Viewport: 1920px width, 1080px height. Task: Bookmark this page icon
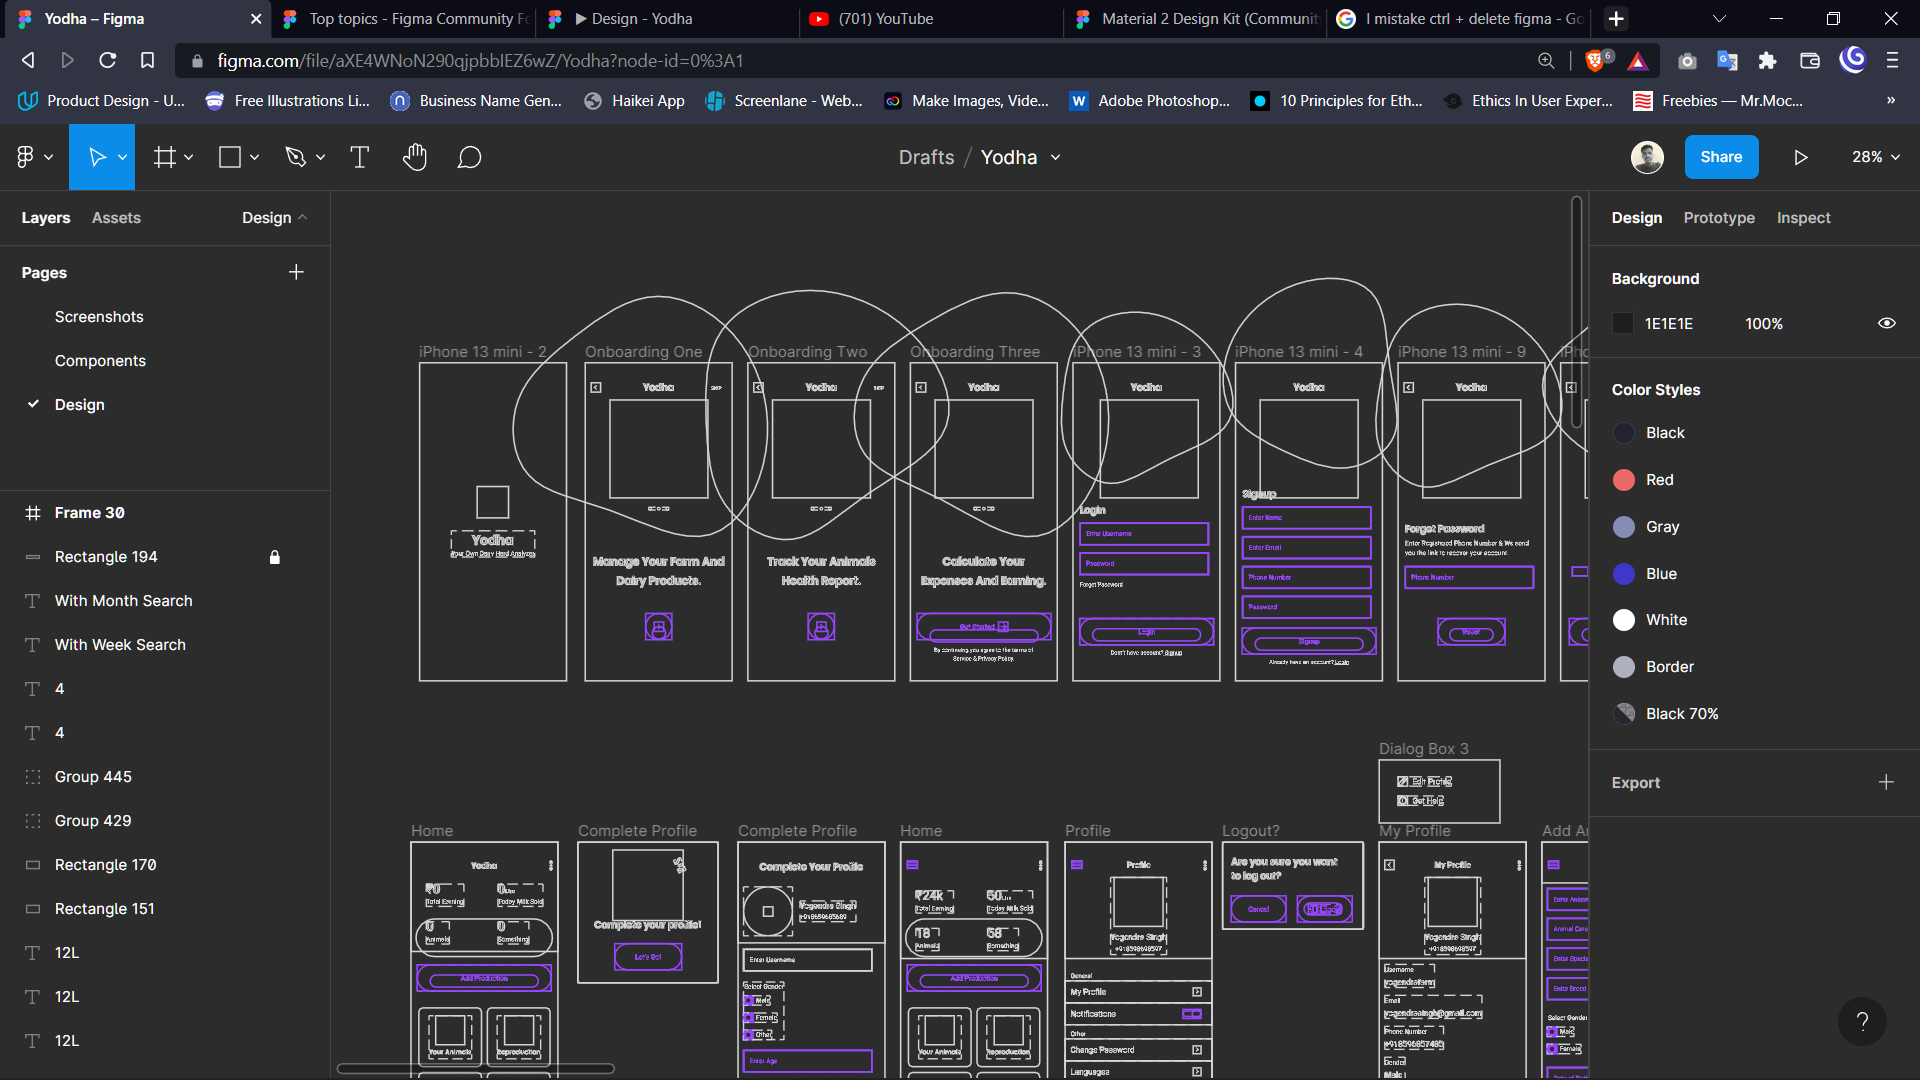pos(147,60)
